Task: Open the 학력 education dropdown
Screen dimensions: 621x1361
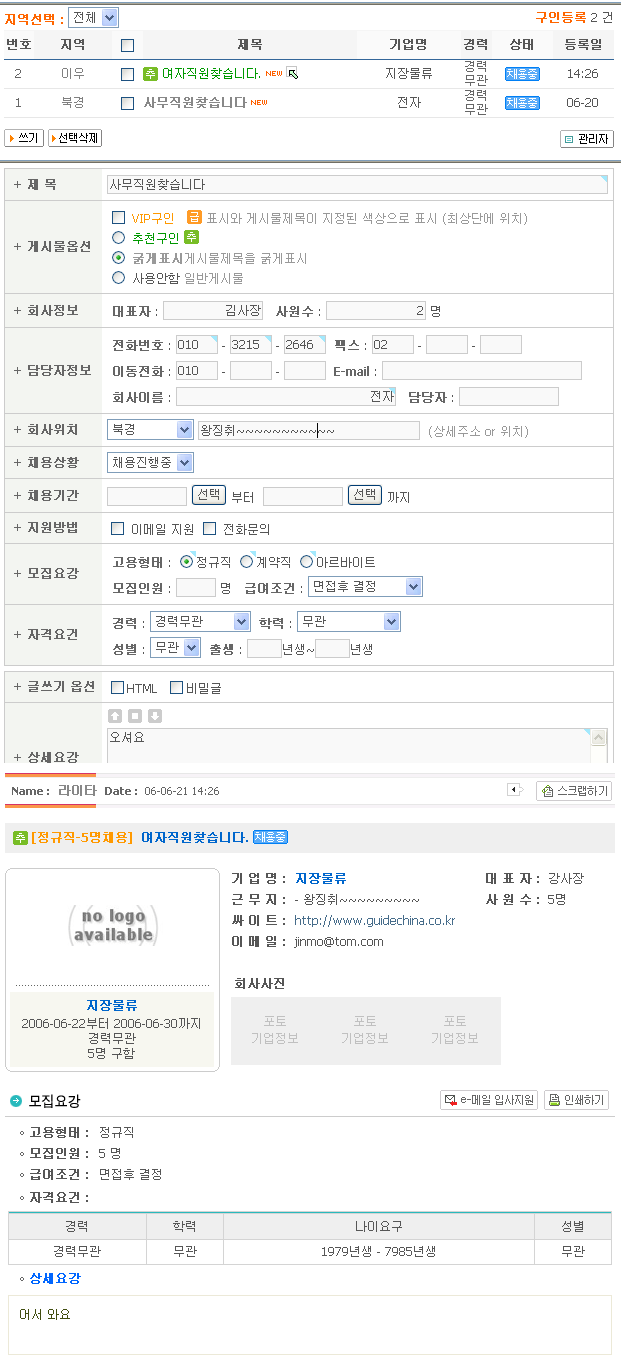Action: pos(349,622)
